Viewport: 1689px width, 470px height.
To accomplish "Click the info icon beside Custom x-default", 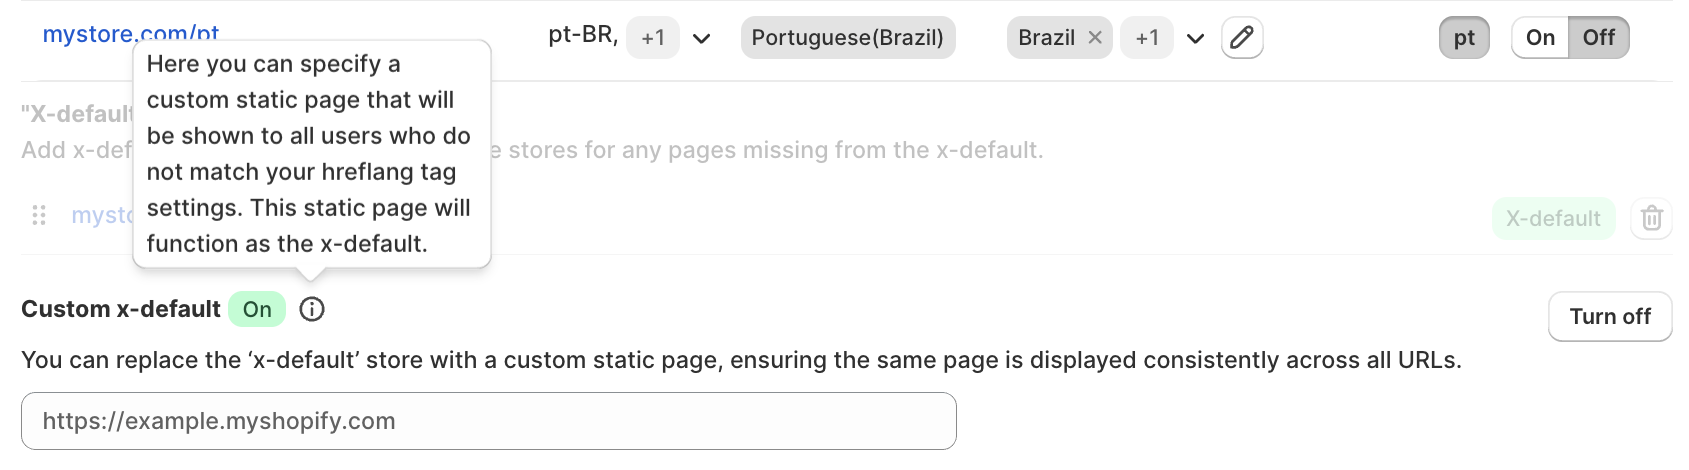I will tap(312, 310).
